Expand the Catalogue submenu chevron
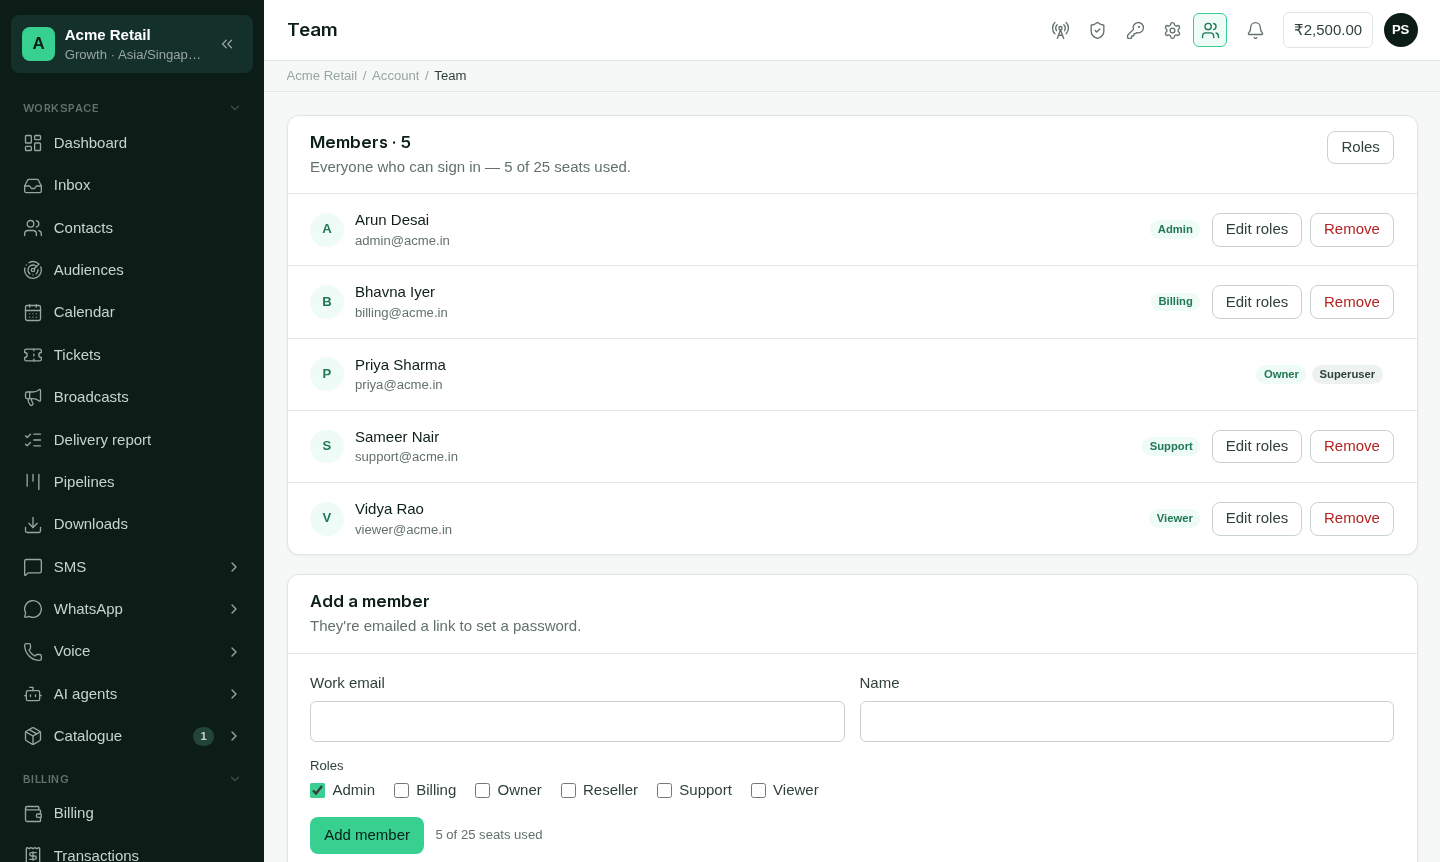This screenshot has height=862, width=1440. [234, 736]
